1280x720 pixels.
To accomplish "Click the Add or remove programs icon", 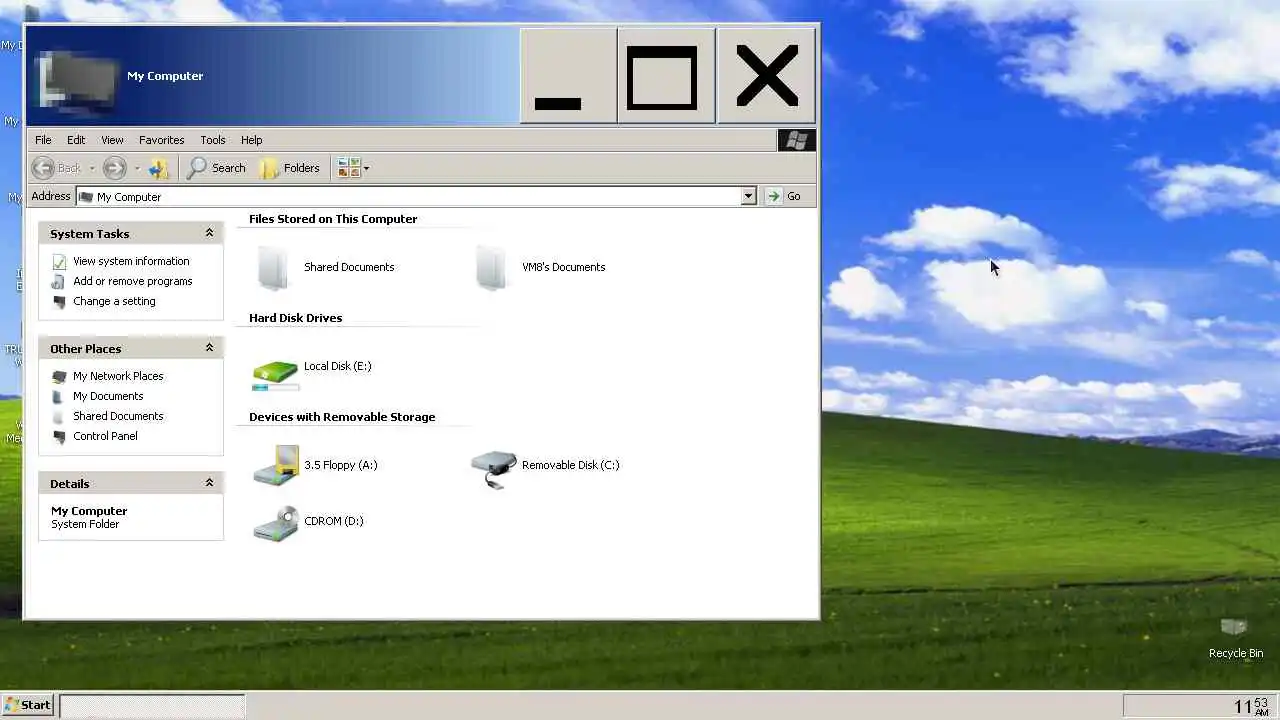I will [59, 281].
